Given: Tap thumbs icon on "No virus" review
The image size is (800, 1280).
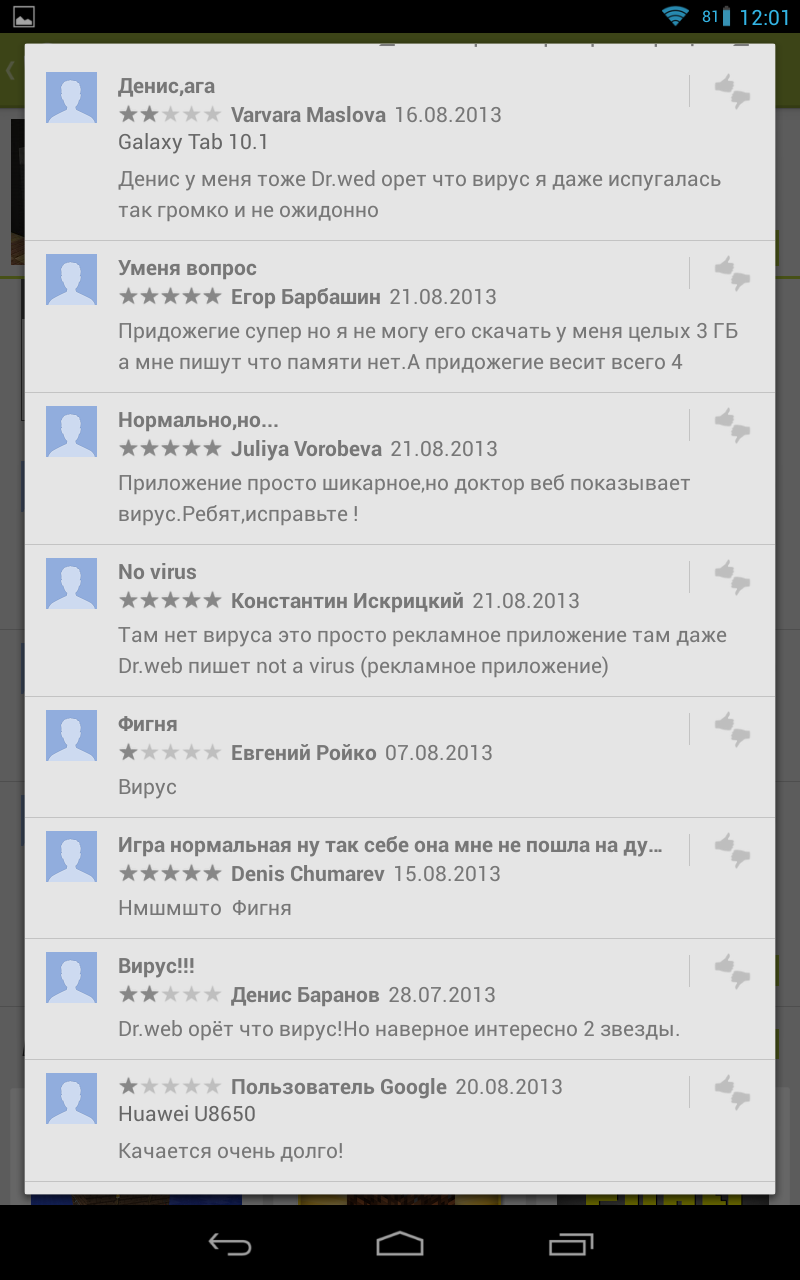Looking at the screenshot, I should click(x=732, y=577).
